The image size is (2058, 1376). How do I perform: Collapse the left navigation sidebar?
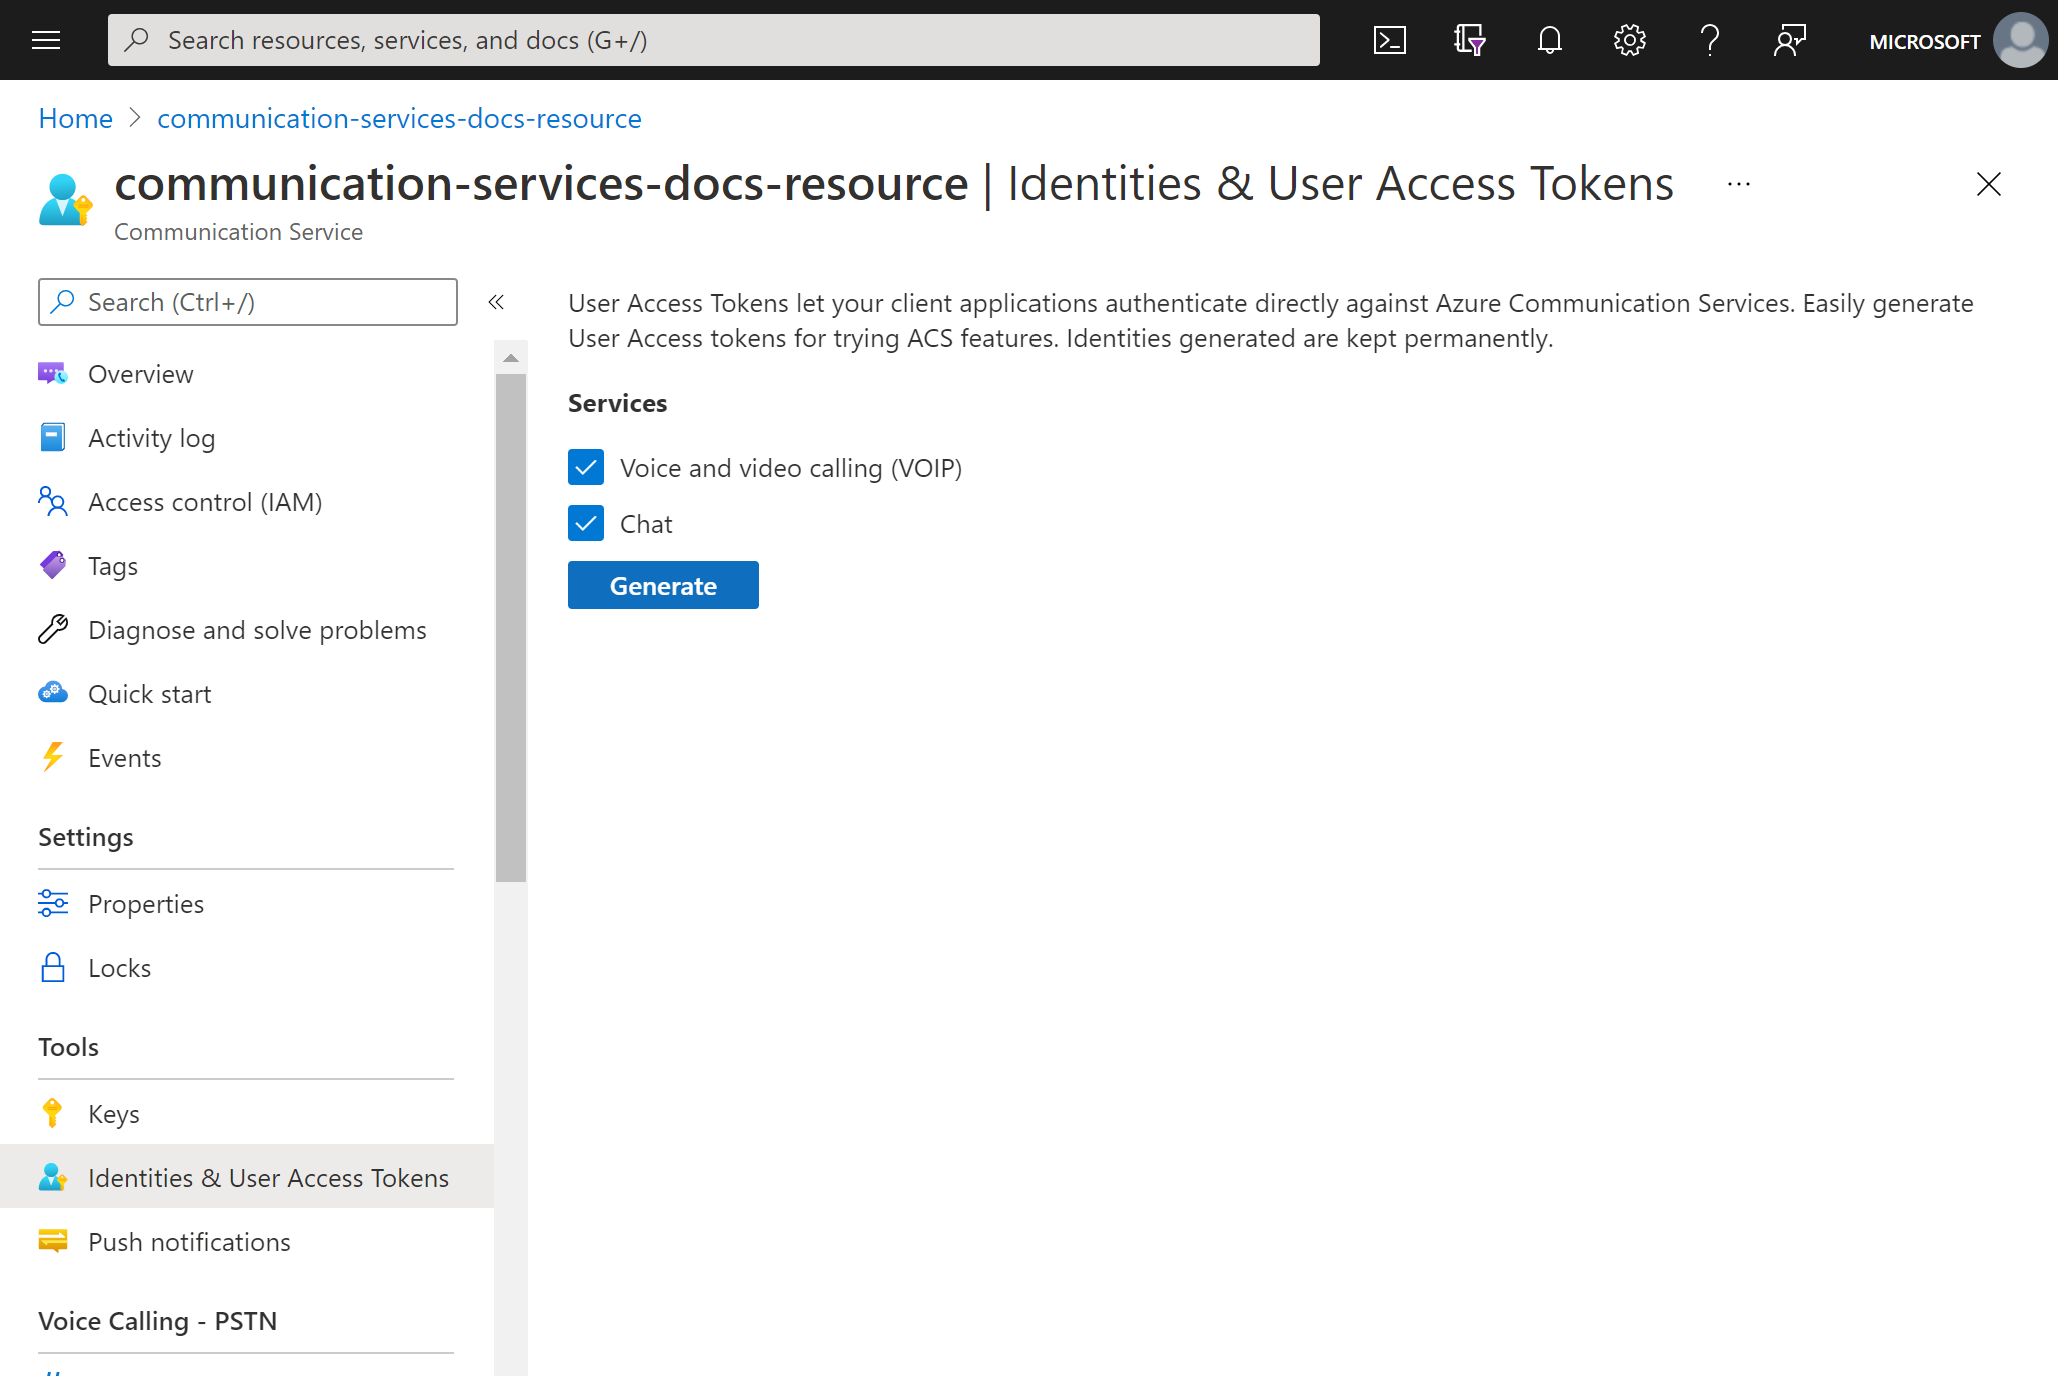(498, 303)
